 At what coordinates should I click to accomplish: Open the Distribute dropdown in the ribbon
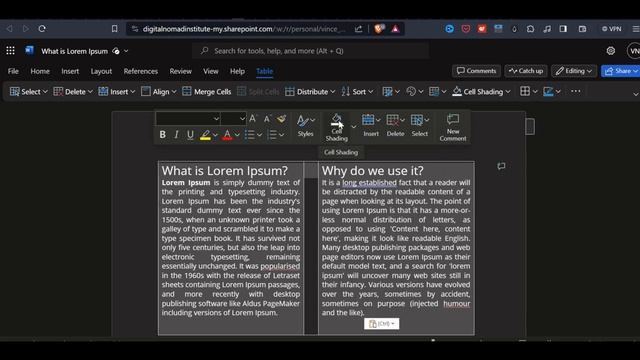point(310,91)
